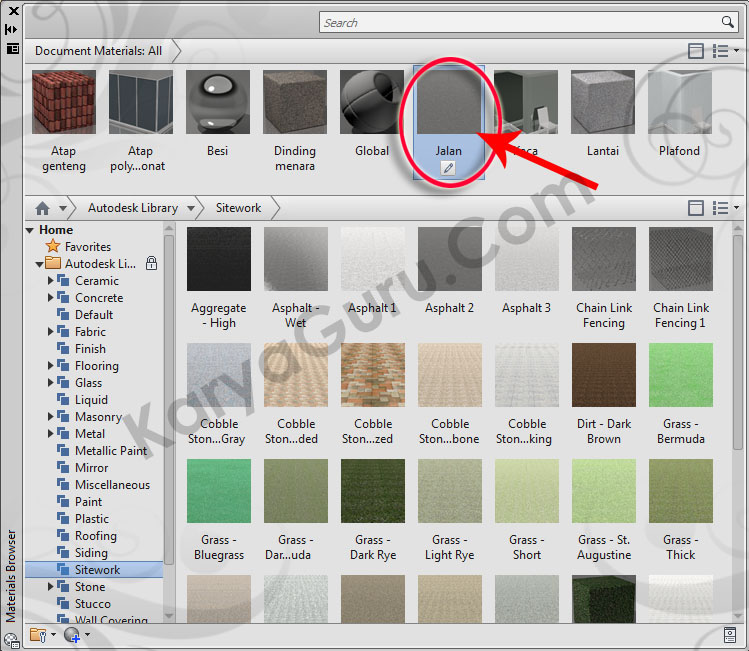The width and height of the screenshot is (749, 651).
Task: Open the Materials Editor icon at bottom right
Action: coord(730,634)
